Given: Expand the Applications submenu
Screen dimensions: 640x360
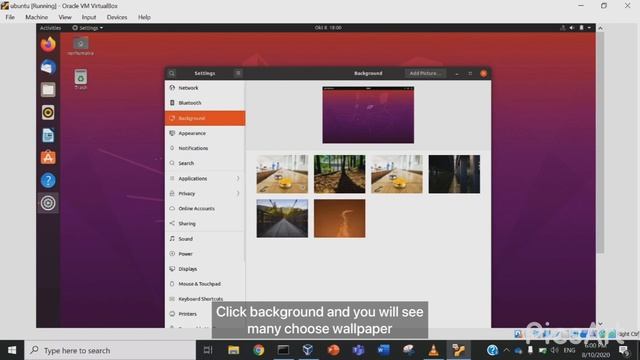Looking at the screenshot, I should pos(205,178).
